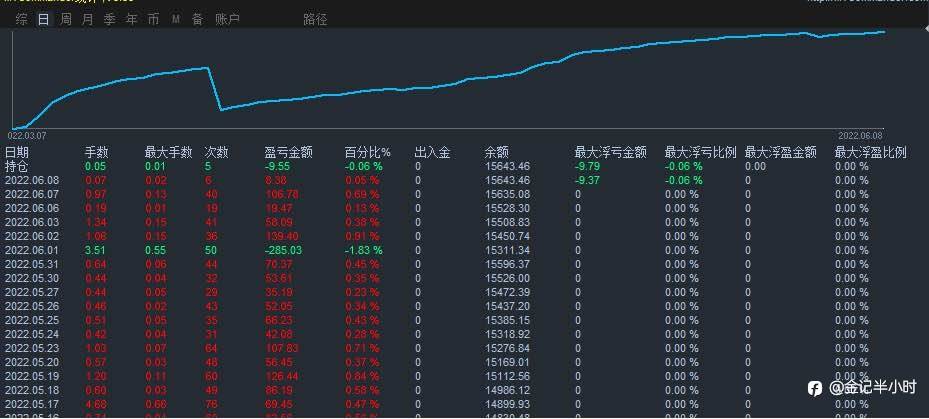Screen dimensions: 929x419
Task: Click the M icon in tab bar
Action: [x=176, y=20]
